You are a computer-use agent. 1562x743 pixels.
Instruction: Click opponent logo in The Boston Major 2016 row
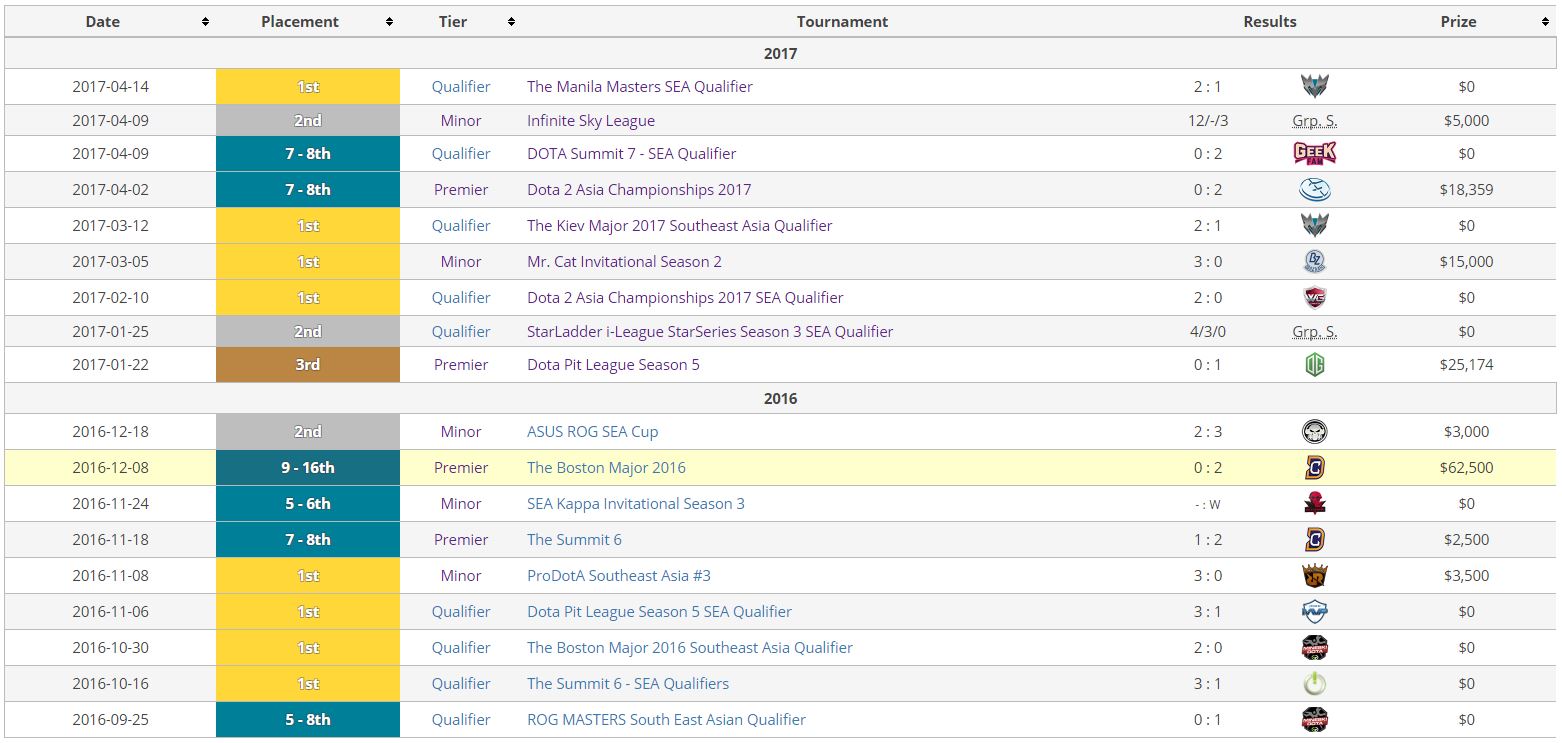click(1314, 467)
